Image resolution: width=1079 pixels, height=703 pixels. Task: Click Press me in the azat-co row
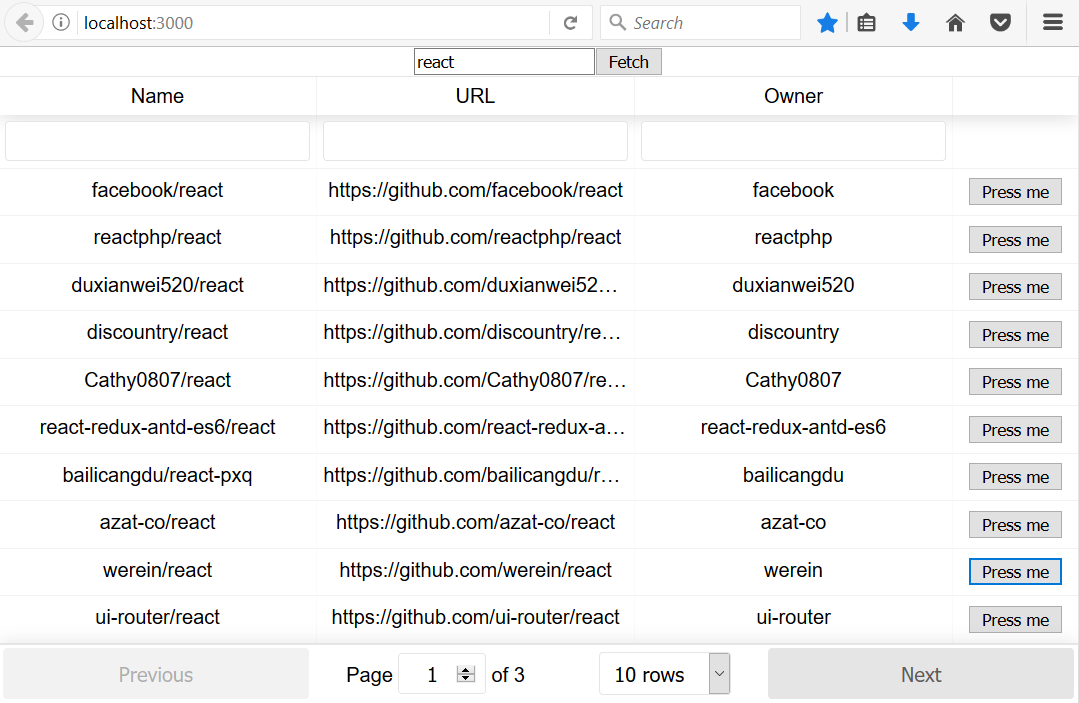click(1015, 525)
